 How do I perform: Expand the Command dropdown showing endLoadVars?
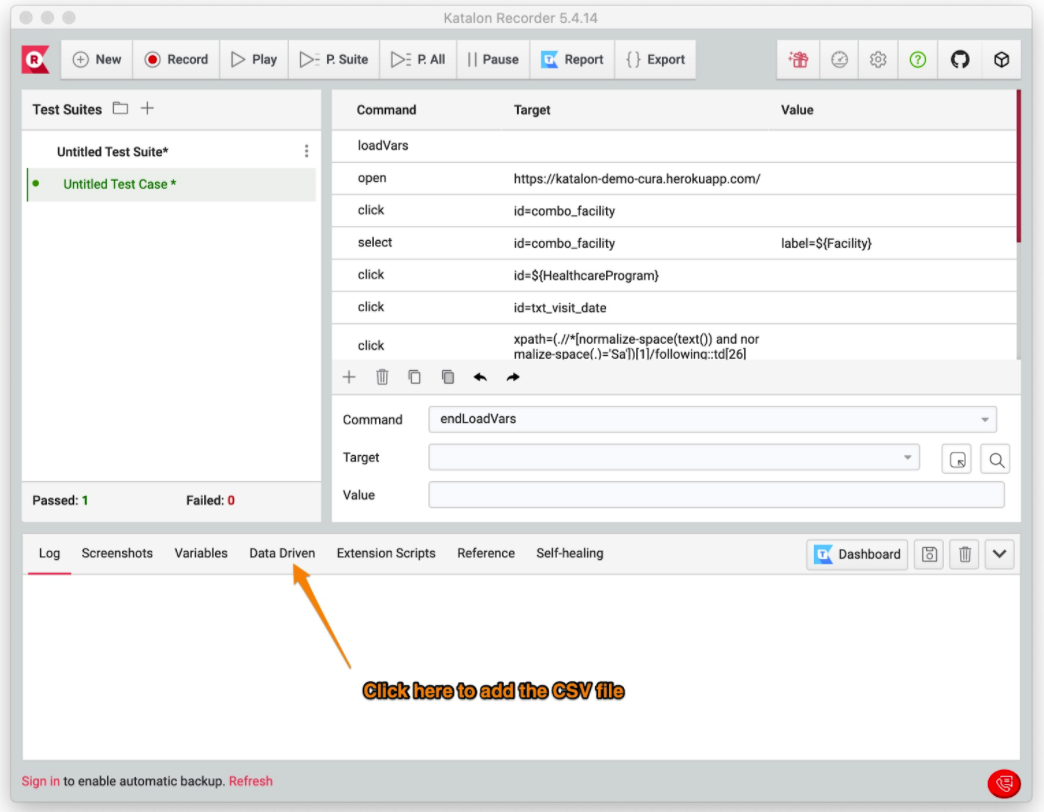984,419
